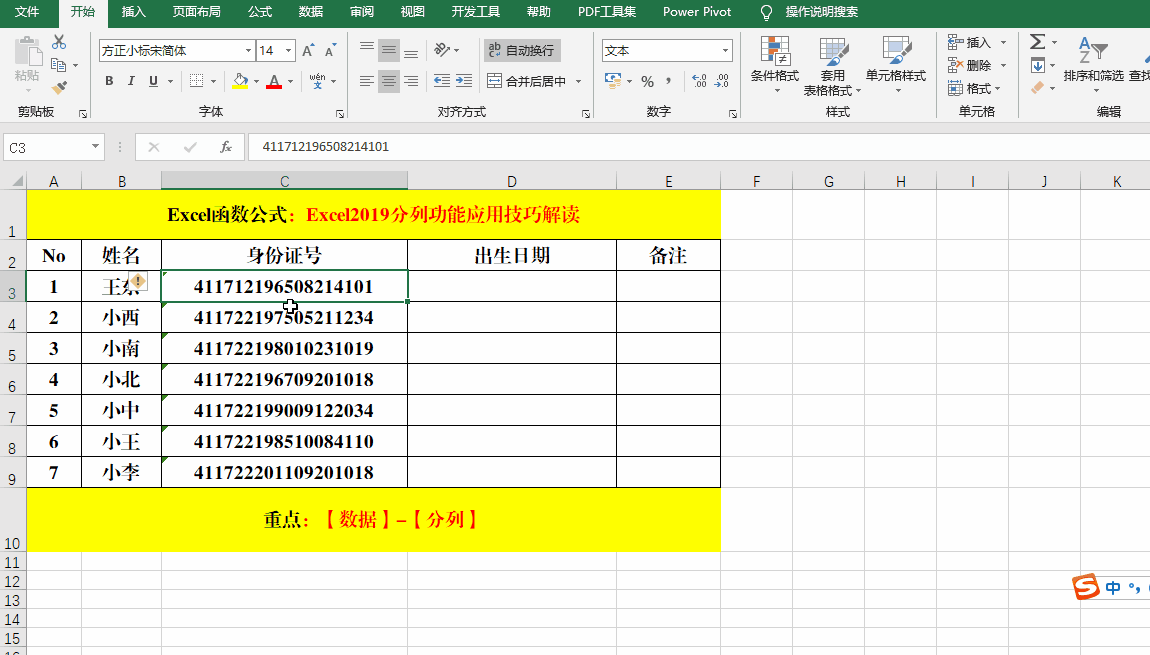Click the borders icon
The image size is (1150, 655).
[x=196, y=81]
